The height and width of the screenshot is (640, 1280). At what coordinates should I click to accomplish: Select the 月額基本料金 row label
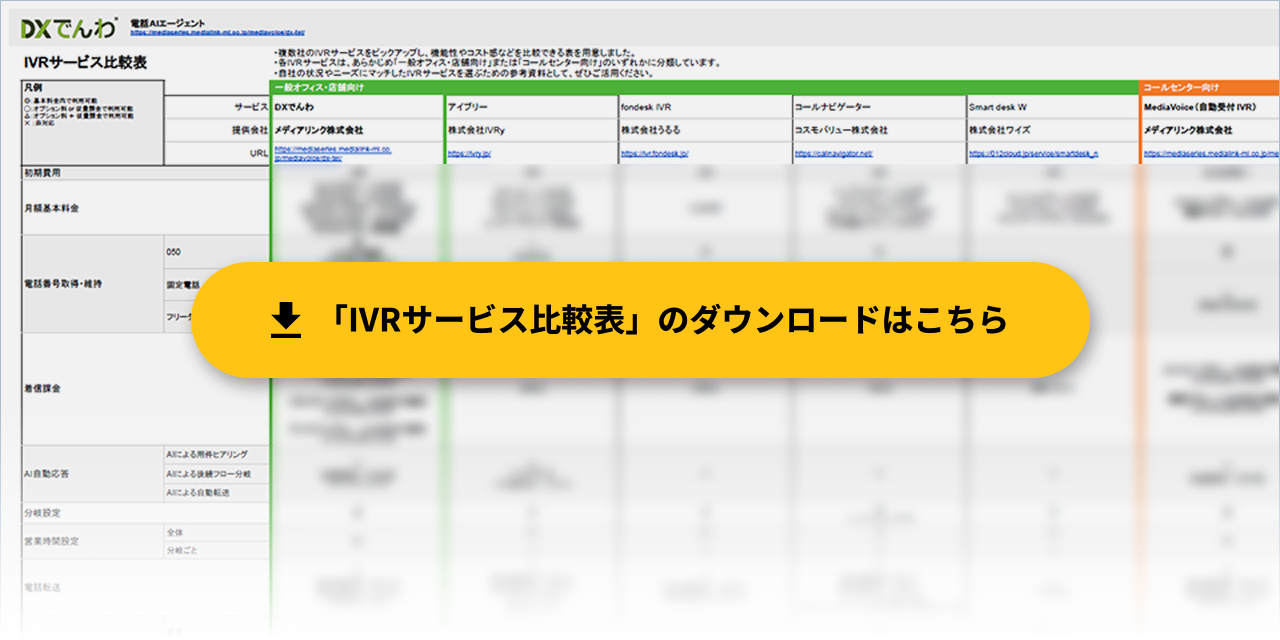pyautogui.click(x=50, y=209)
